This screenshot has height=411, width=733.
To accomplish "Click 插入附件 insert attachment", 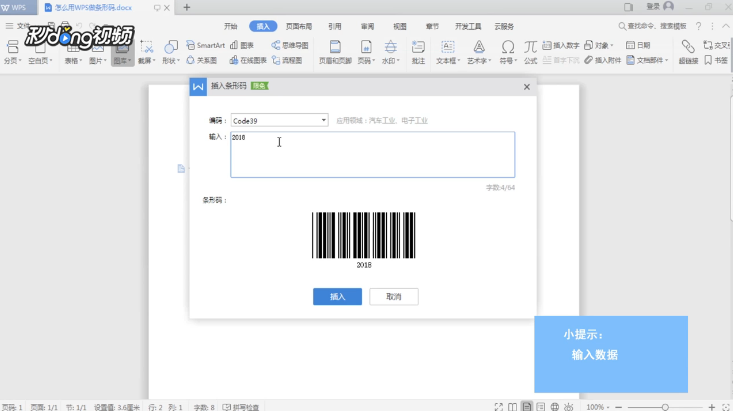I will (x=603, y=60).
